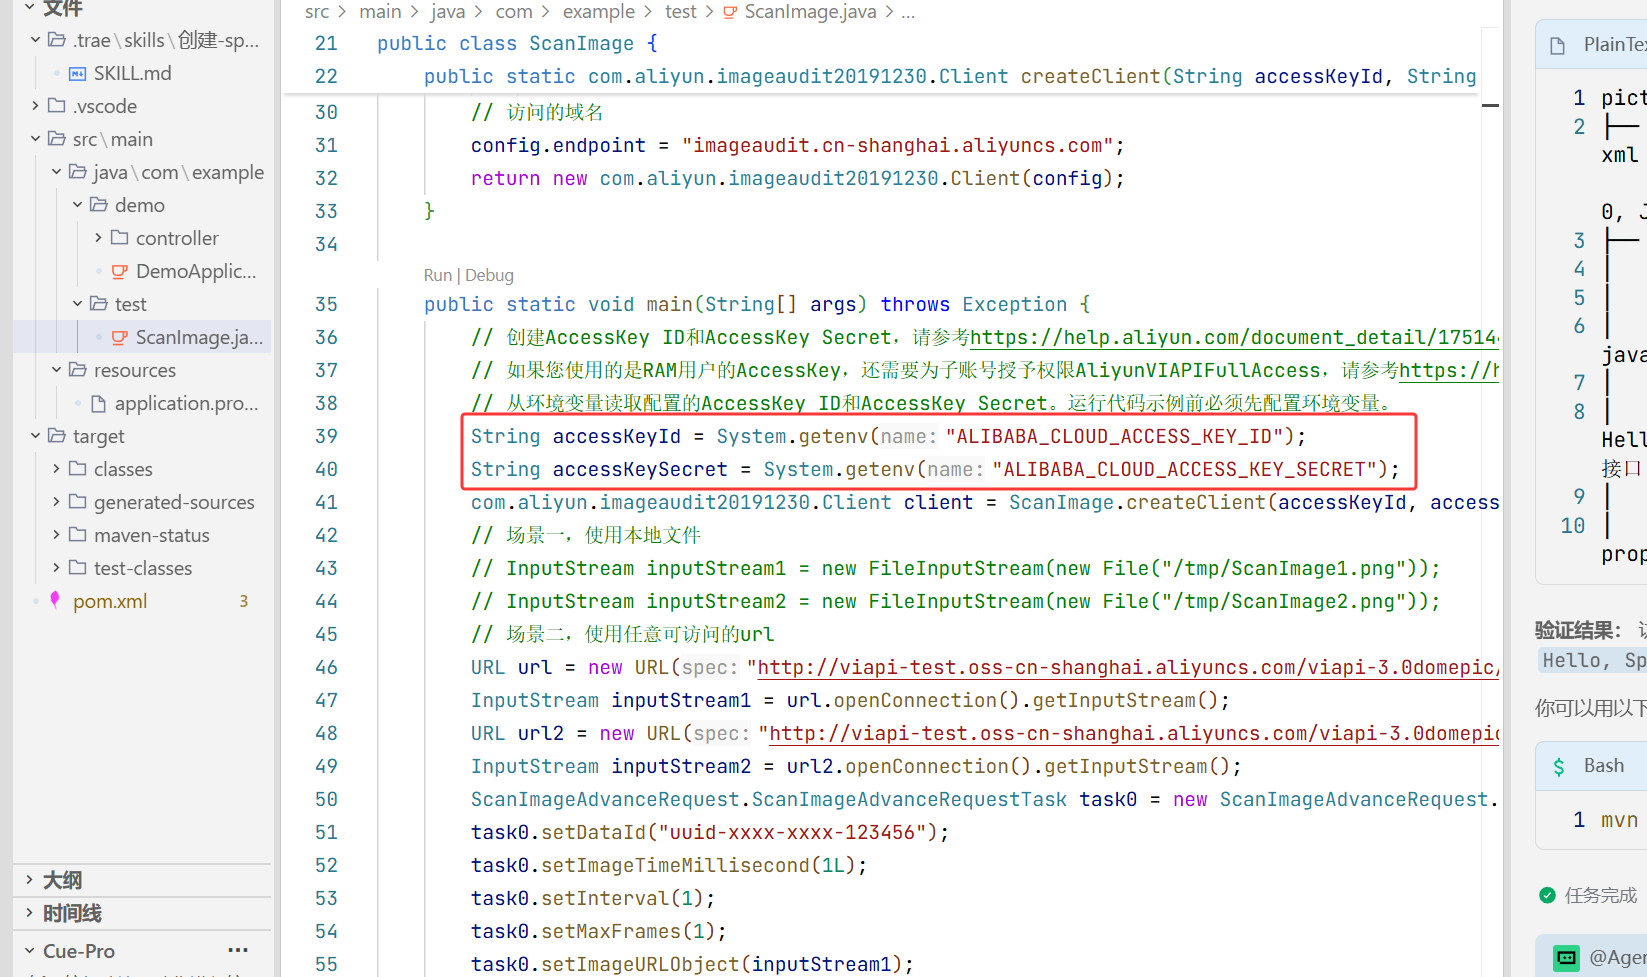Expand the 大纲 outline section
The image size is (1647, 977).
tap(29, 880)
